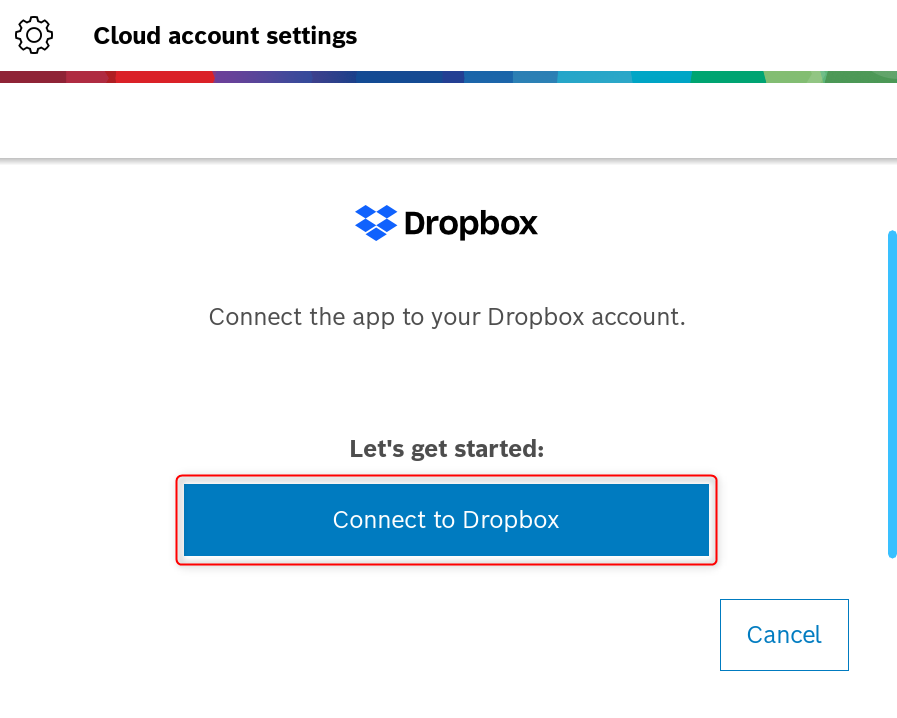Image resolution: width=897 pixels, height=718 pixels.
Task: Cancel the Dropbox connection dialog
Action: pos(784,635)
